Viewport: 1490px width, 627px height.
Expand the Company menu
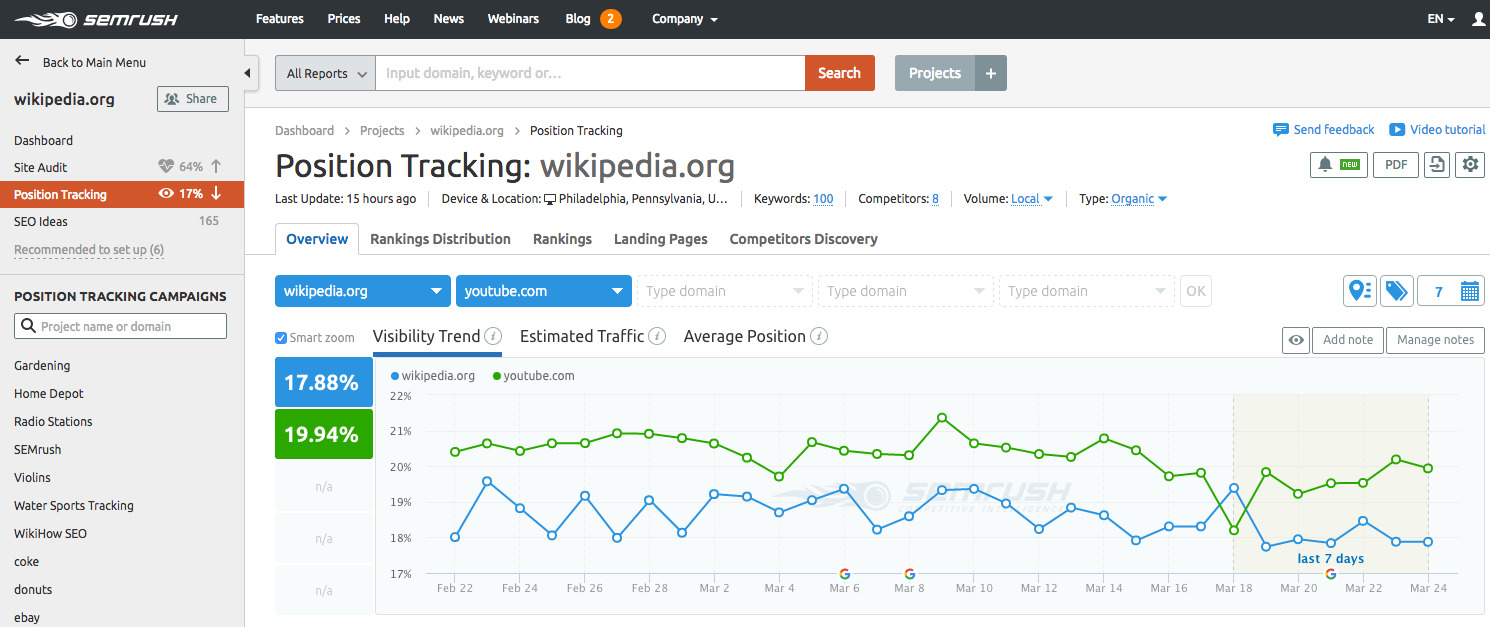tap(685, 19)
